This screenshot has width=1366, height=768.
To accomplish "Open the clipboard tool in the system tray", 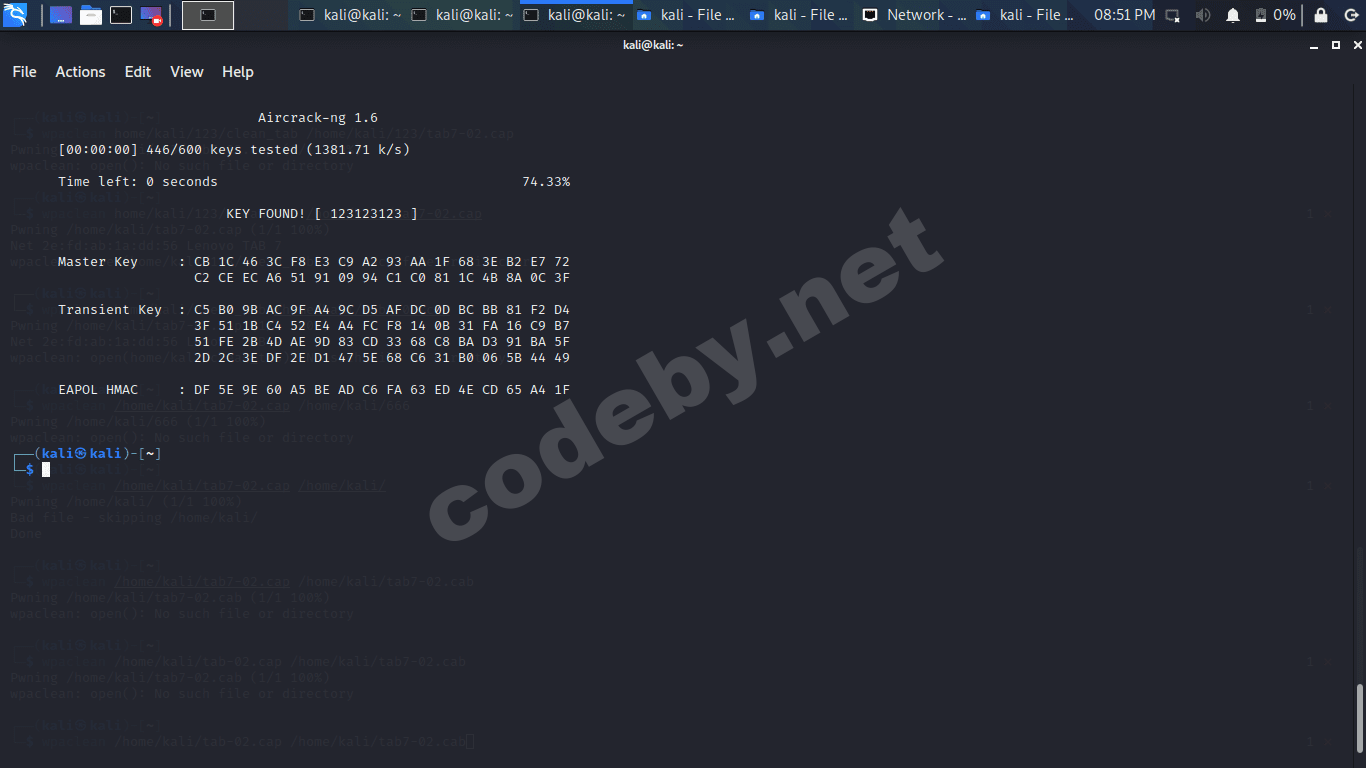I will click(1172, 15).
